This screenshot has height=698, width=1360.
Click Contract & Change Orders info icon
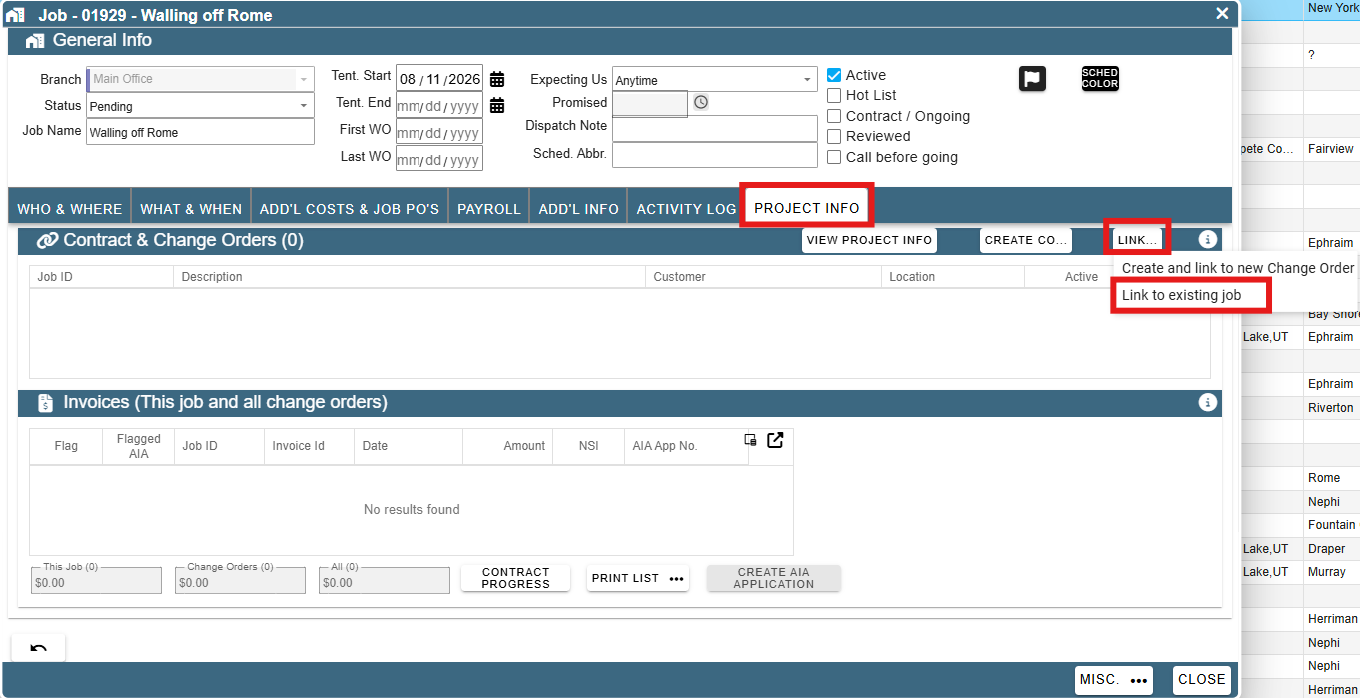click(x=1208, y=240)
